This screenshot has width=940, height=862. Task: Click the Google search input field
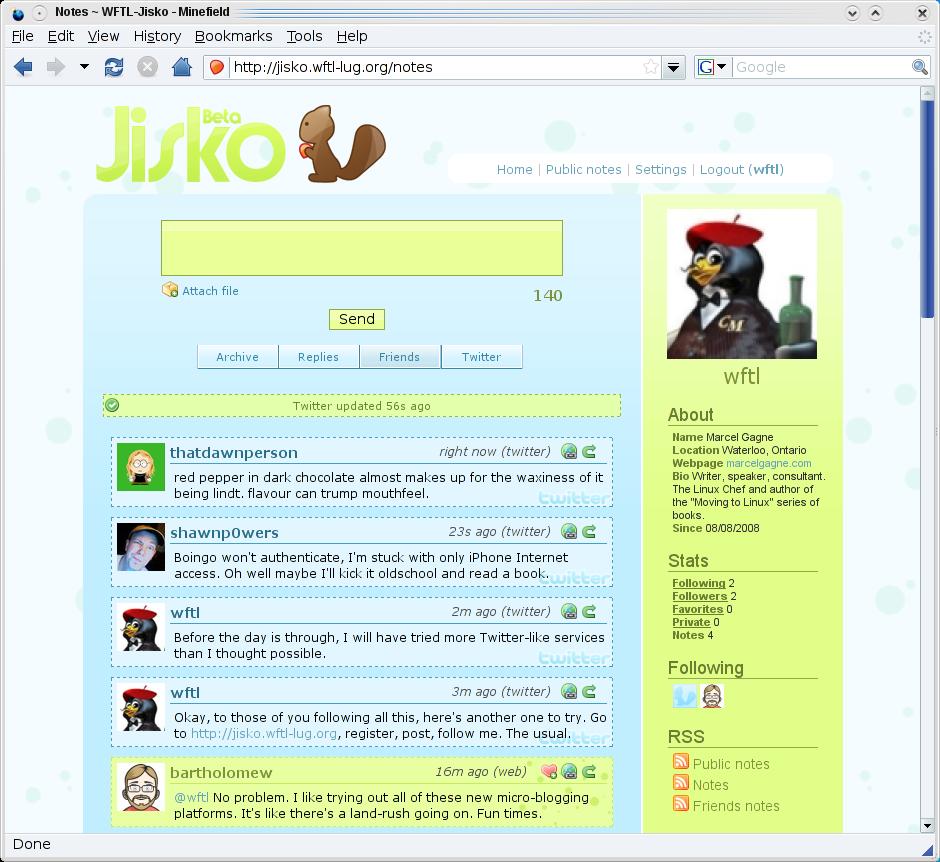(821, 67)
